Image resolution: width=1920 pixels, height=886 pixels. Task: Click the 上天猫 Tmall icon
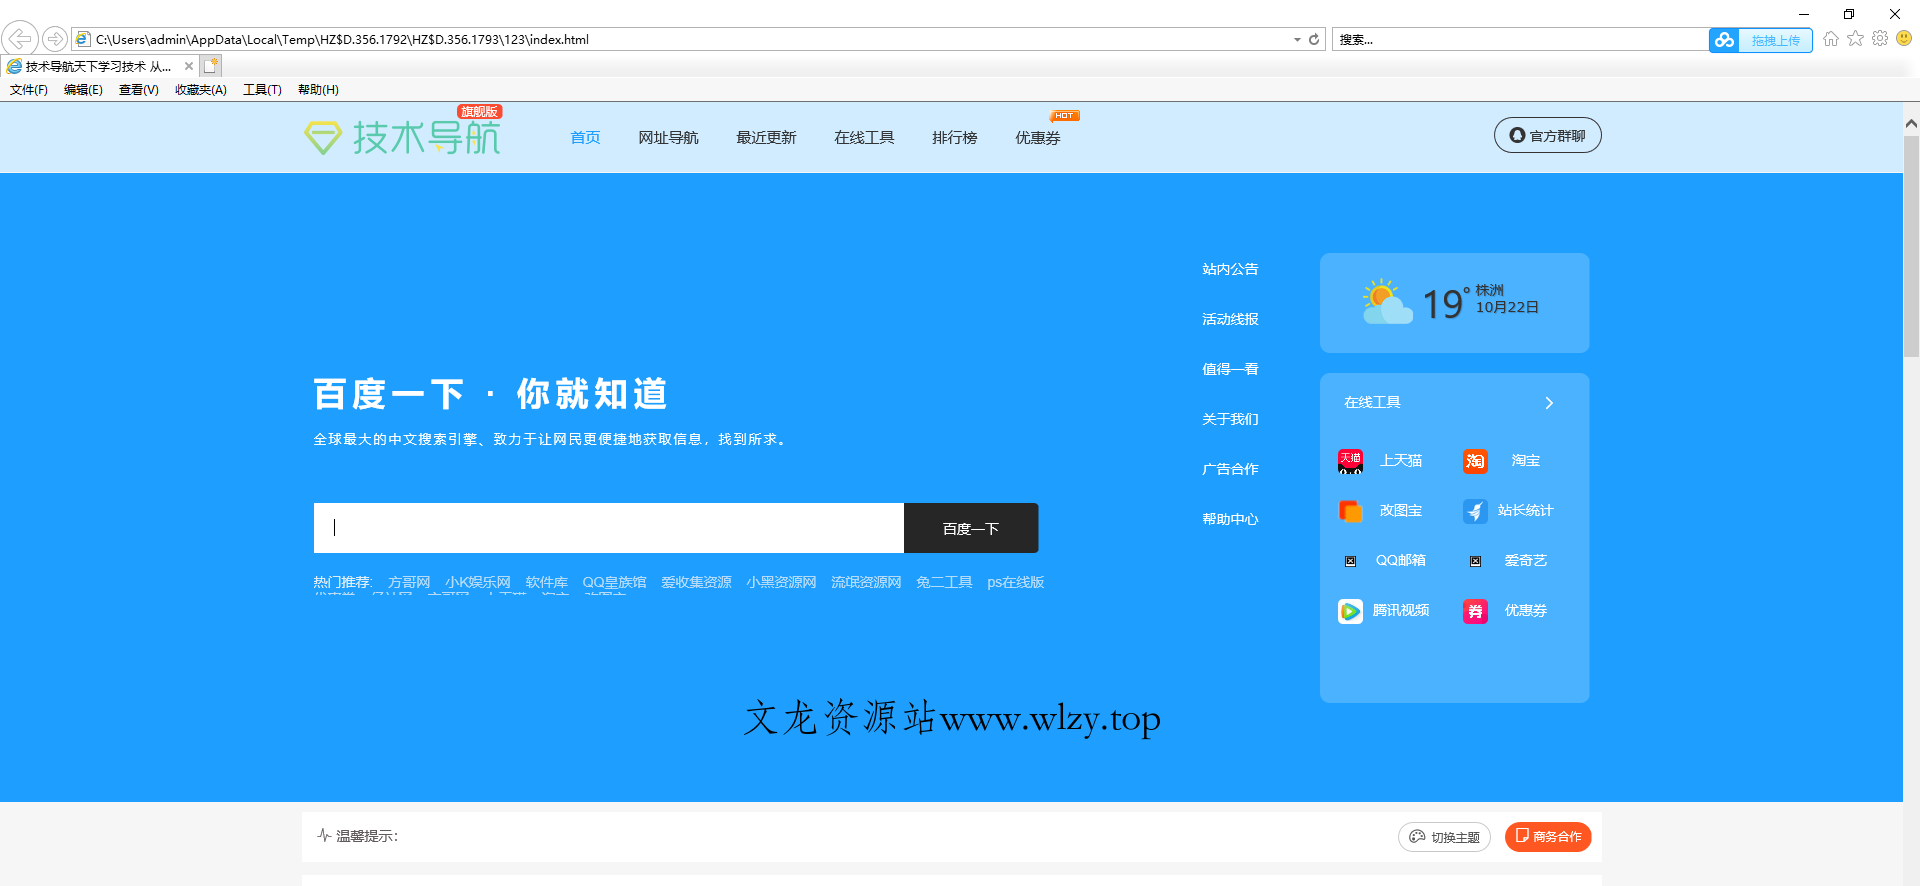pyautogui.click(x=1350, y=461)
